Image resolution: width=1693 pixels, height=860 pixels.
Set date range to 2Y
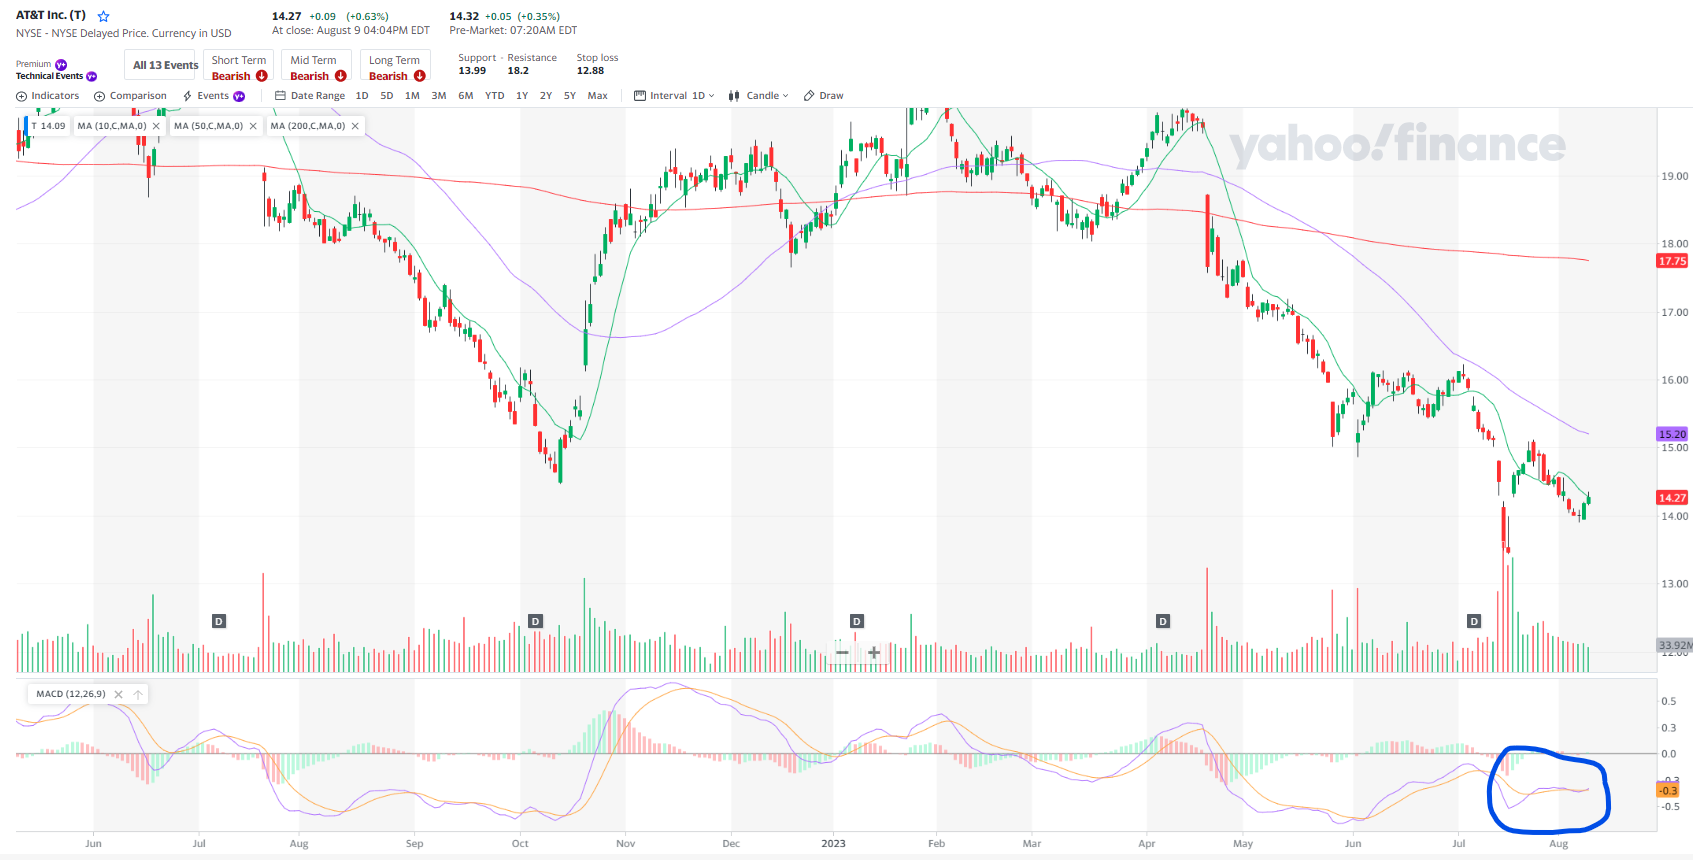pyautogui.click(x=546, y=96)
